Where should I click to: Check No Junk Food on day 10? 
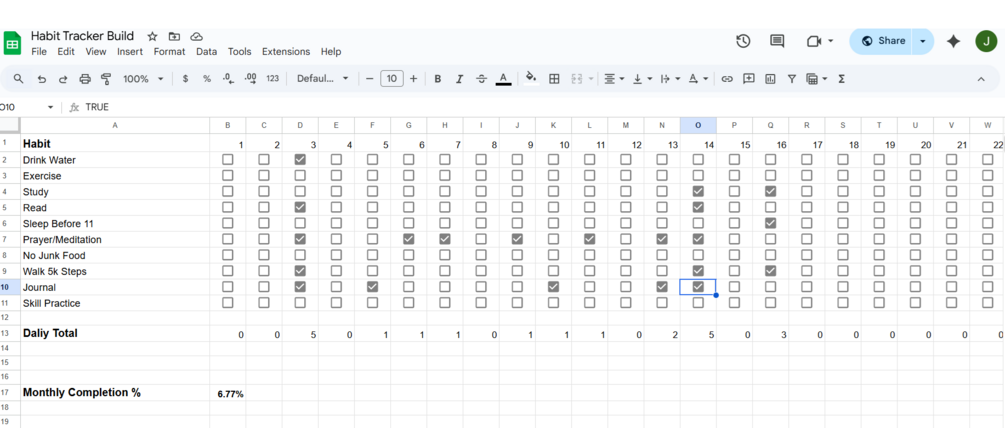pos(553,255)
